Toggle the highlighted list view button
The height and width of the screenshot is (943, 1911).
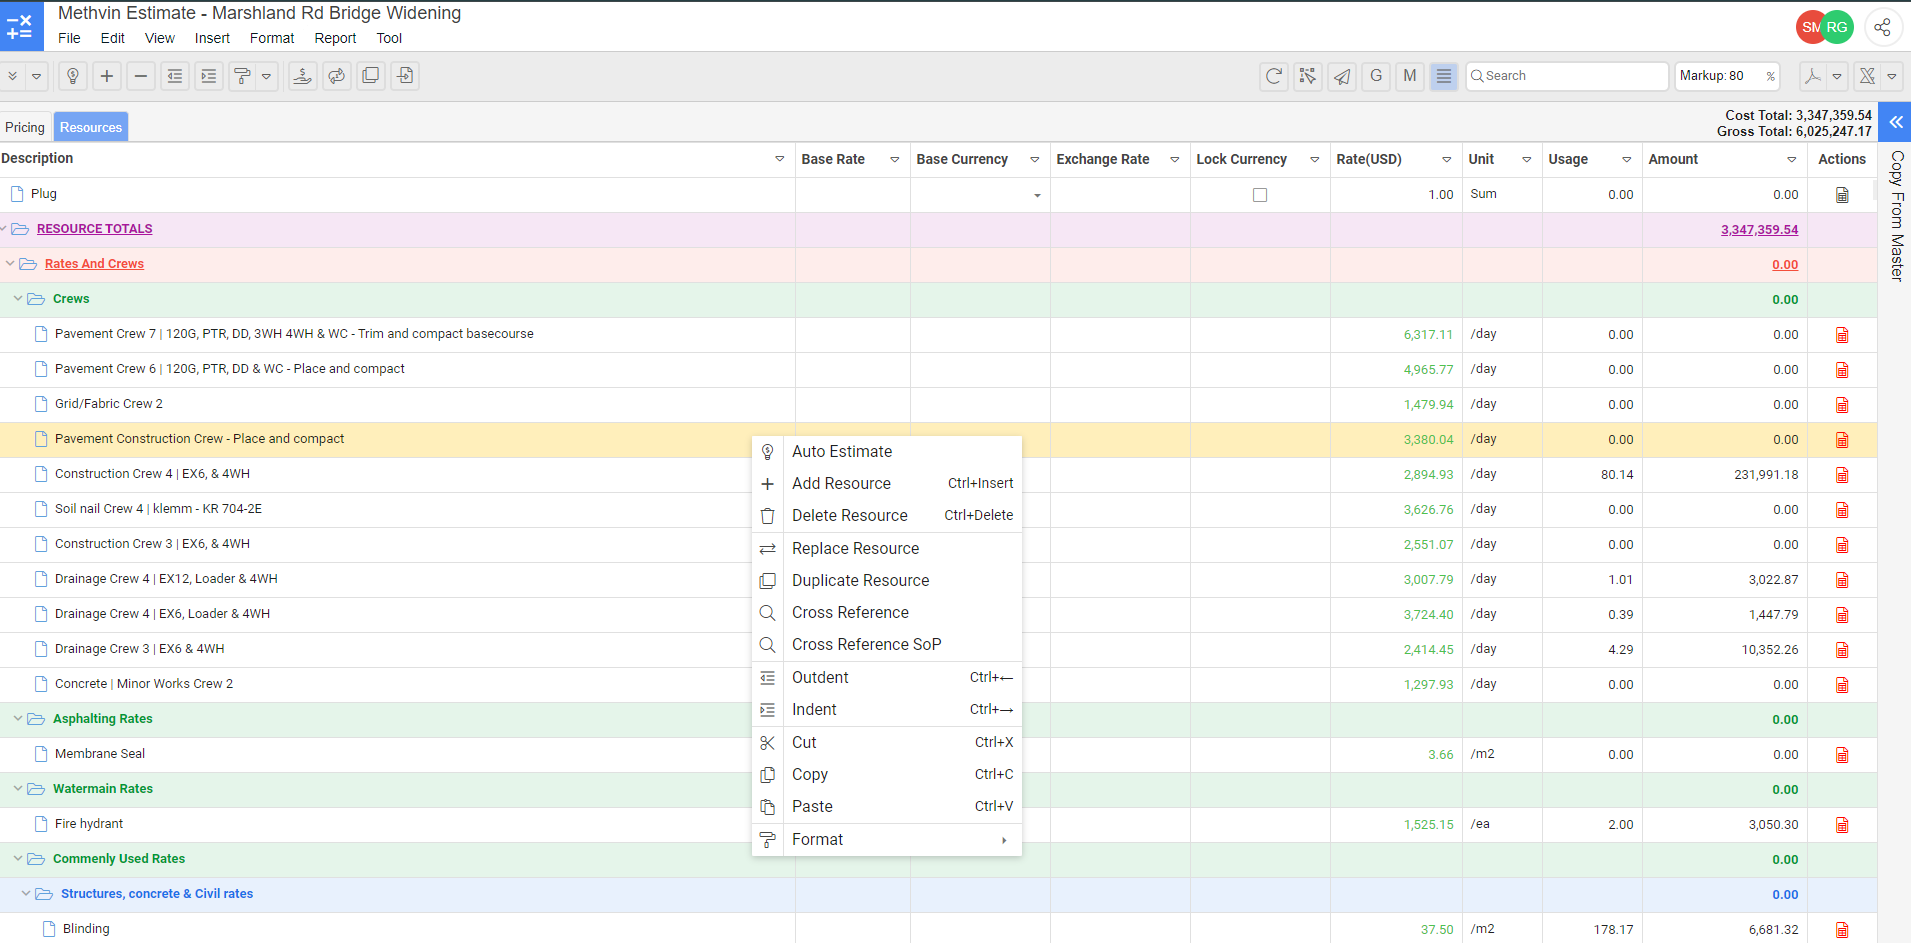click(1443, 76)
